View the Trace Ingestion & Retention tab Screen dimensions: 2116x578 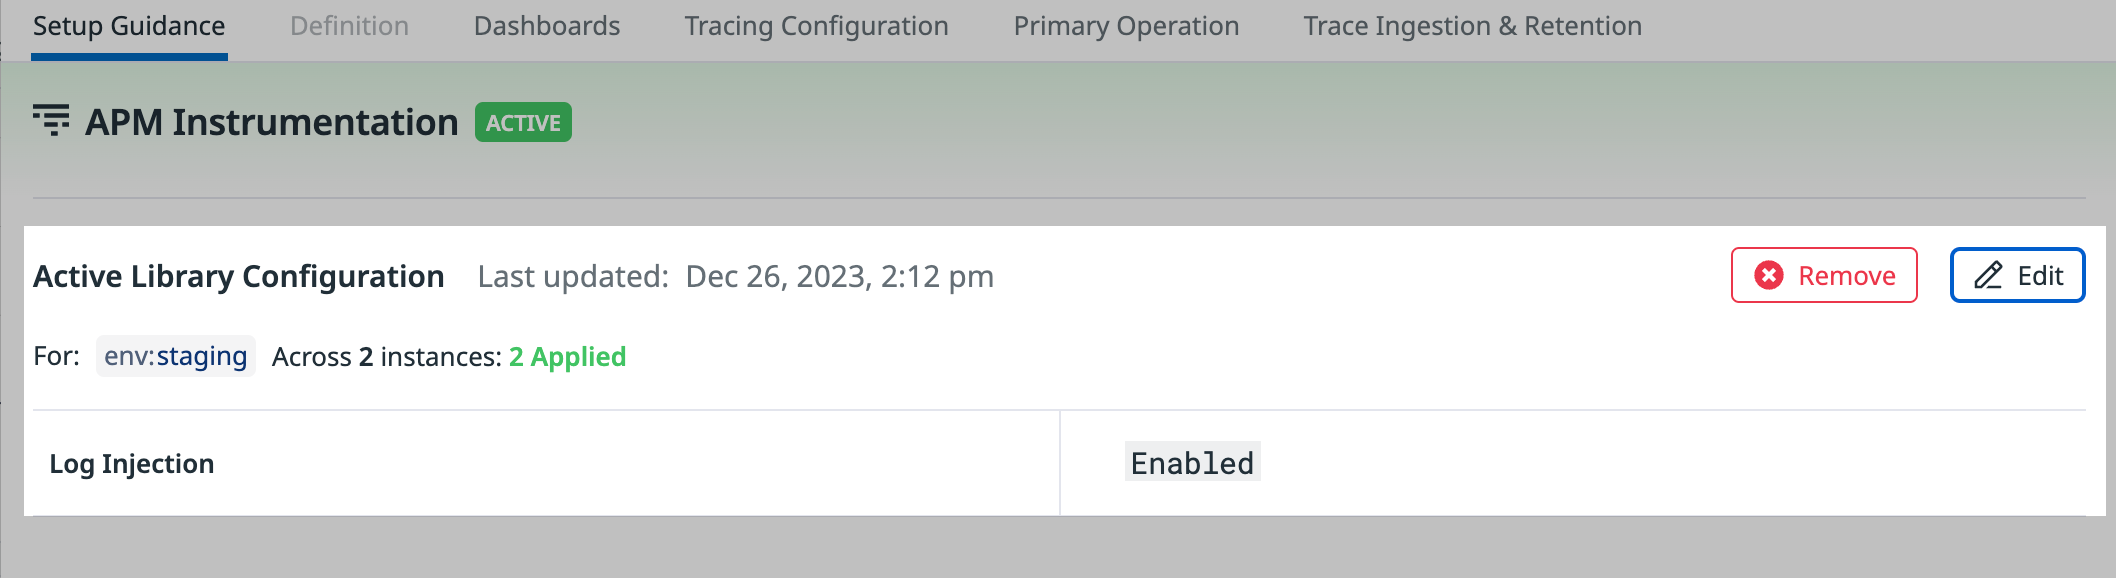1473,27
